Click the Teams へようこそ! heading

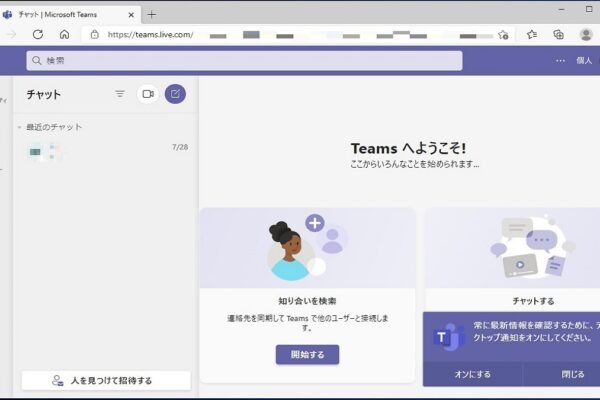tap(408, 148)
